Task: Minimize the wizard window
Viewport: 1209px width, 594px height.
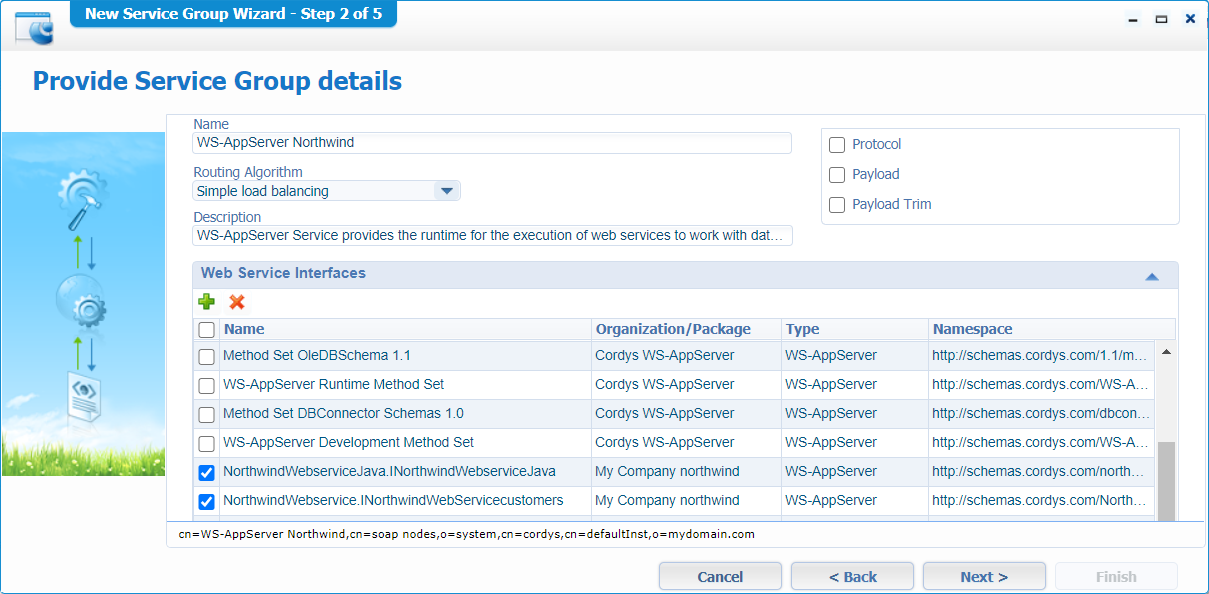Action: (x=1132, y=19)
